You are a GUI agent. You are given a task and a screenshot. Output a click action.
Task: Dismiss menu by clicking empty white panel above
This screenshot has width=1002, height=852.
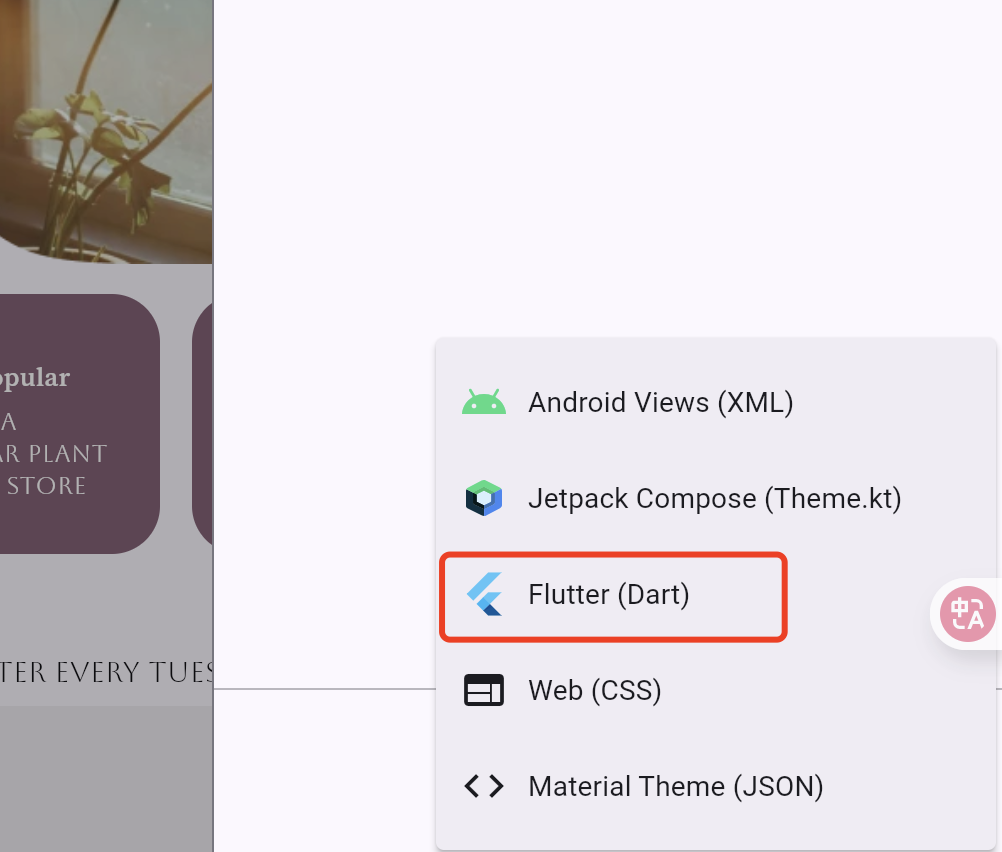point(607,166)
